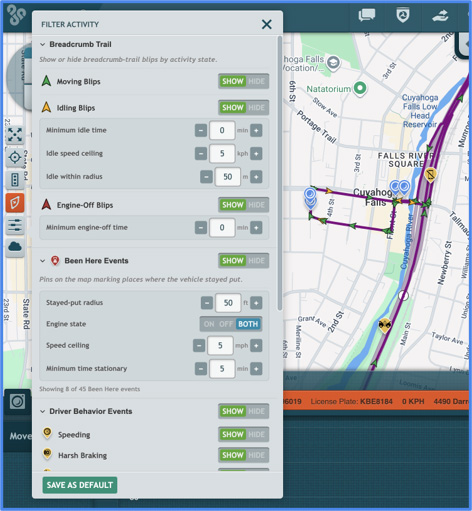Click the traffic light map tool

pos(15,180)
